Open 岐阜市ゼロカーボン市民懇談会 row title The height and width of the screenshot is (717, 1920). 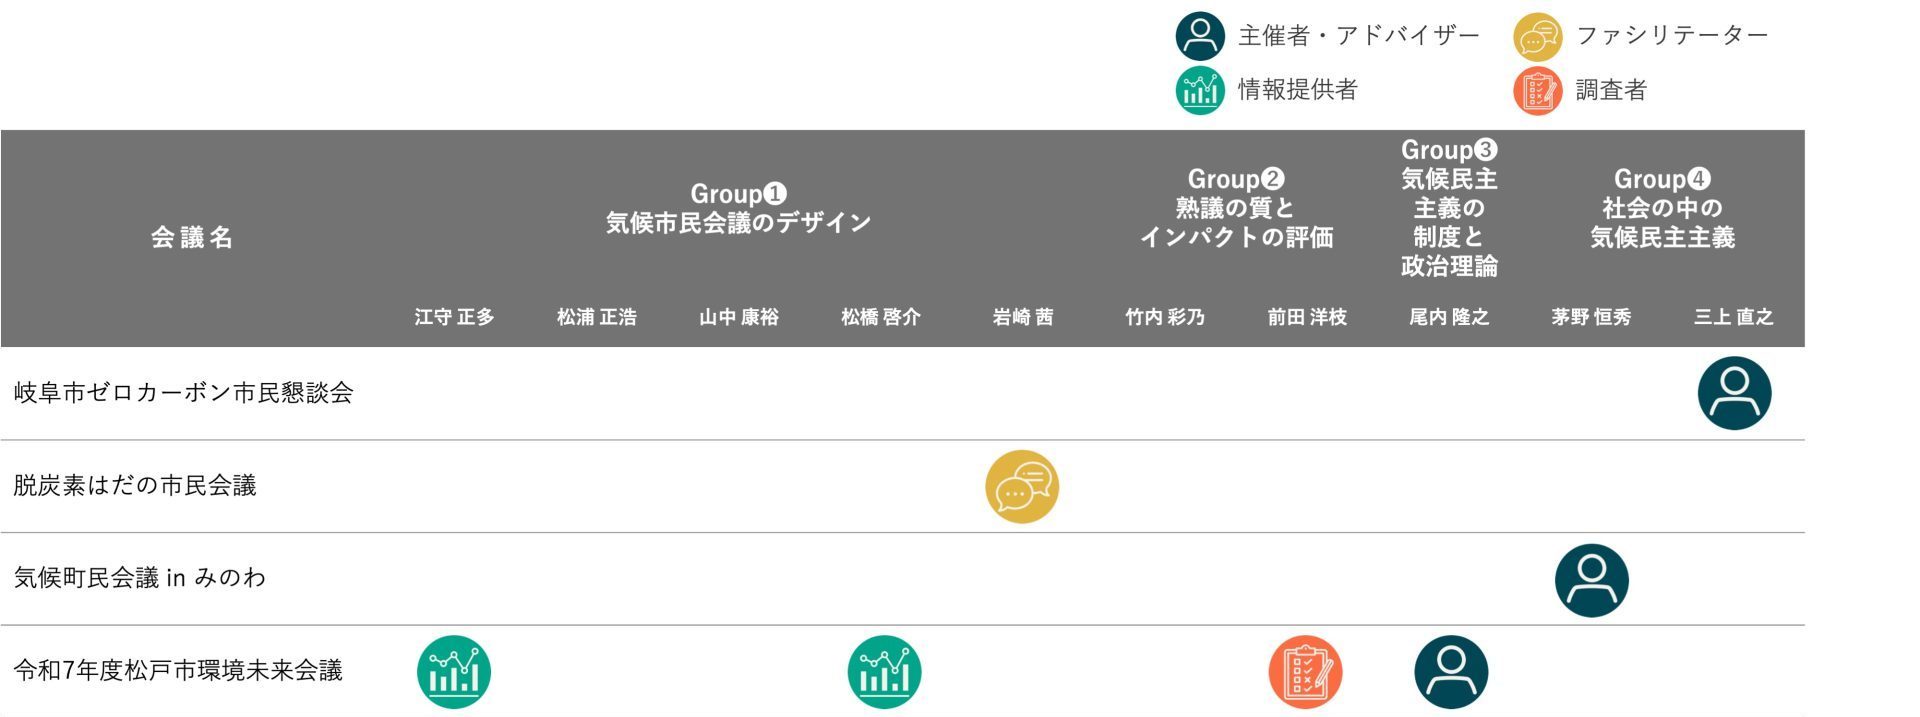(x=184, y=393)
